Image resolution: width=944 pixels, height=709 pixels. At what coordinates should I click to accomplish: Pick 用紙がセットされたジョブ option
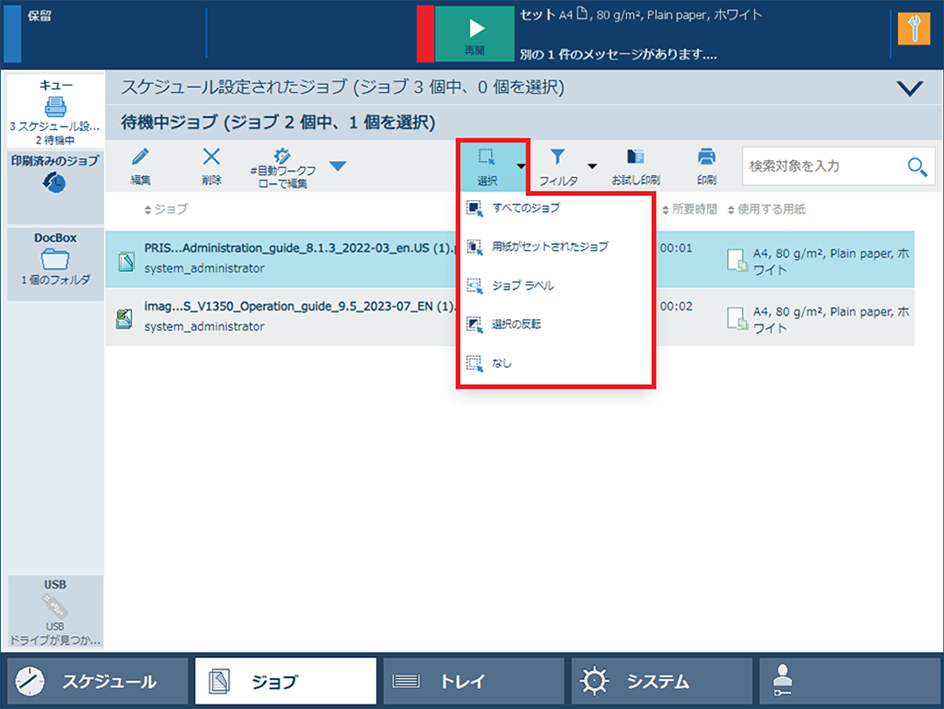point(549,247)
